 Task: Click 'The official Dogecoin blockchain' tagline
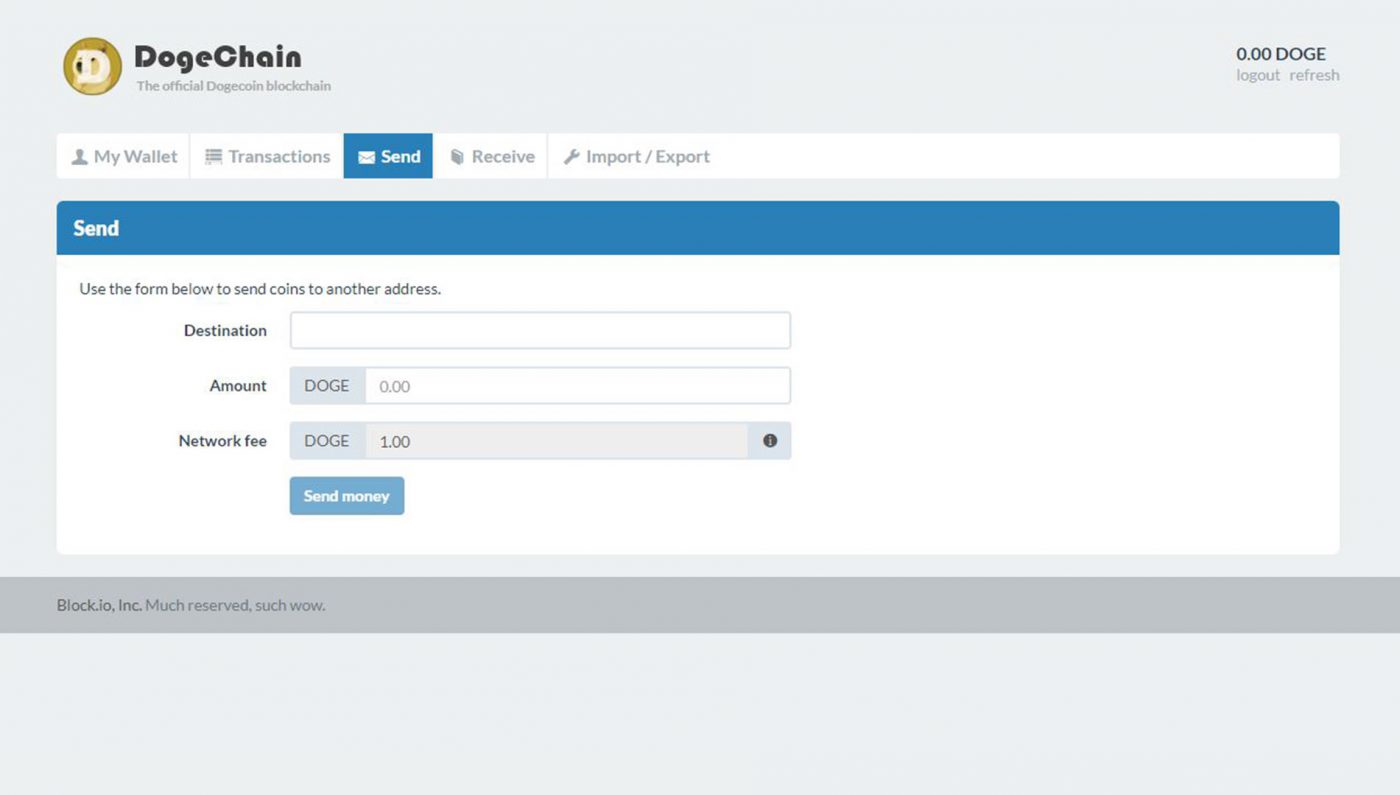234,86
